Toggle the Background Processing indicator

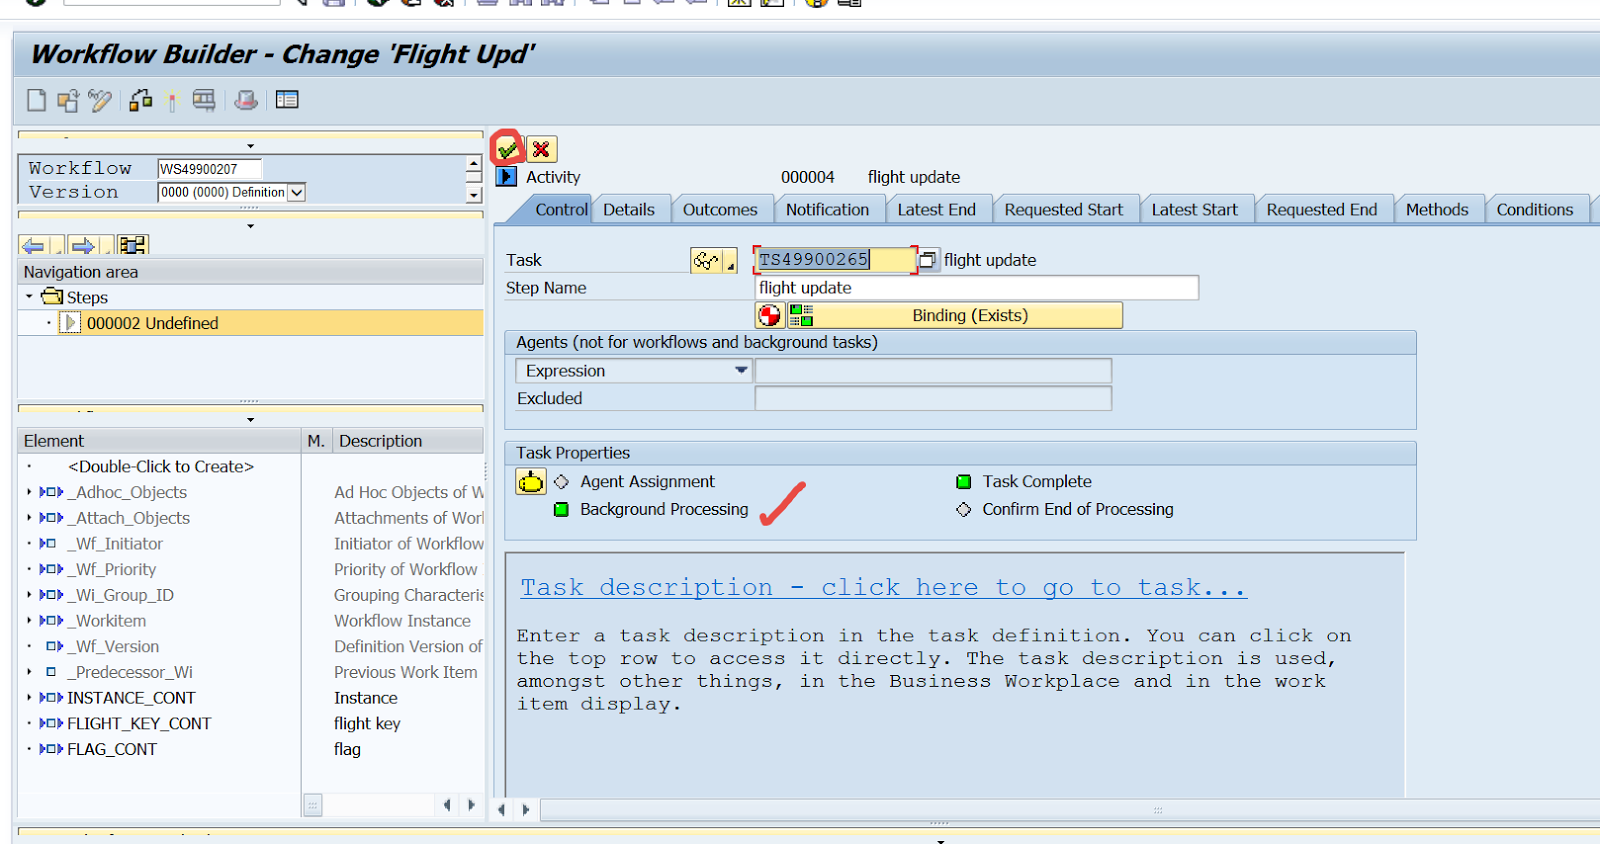pos(562,510)
